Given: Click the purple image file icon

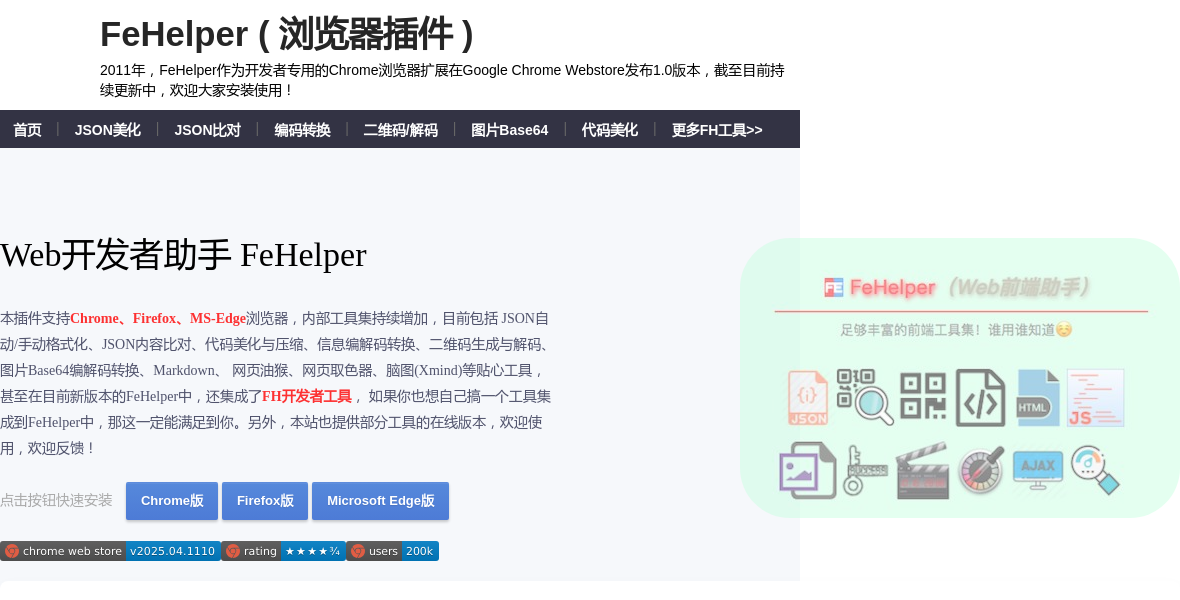Looking at the screenshot, I should click(x=807, y=470).
